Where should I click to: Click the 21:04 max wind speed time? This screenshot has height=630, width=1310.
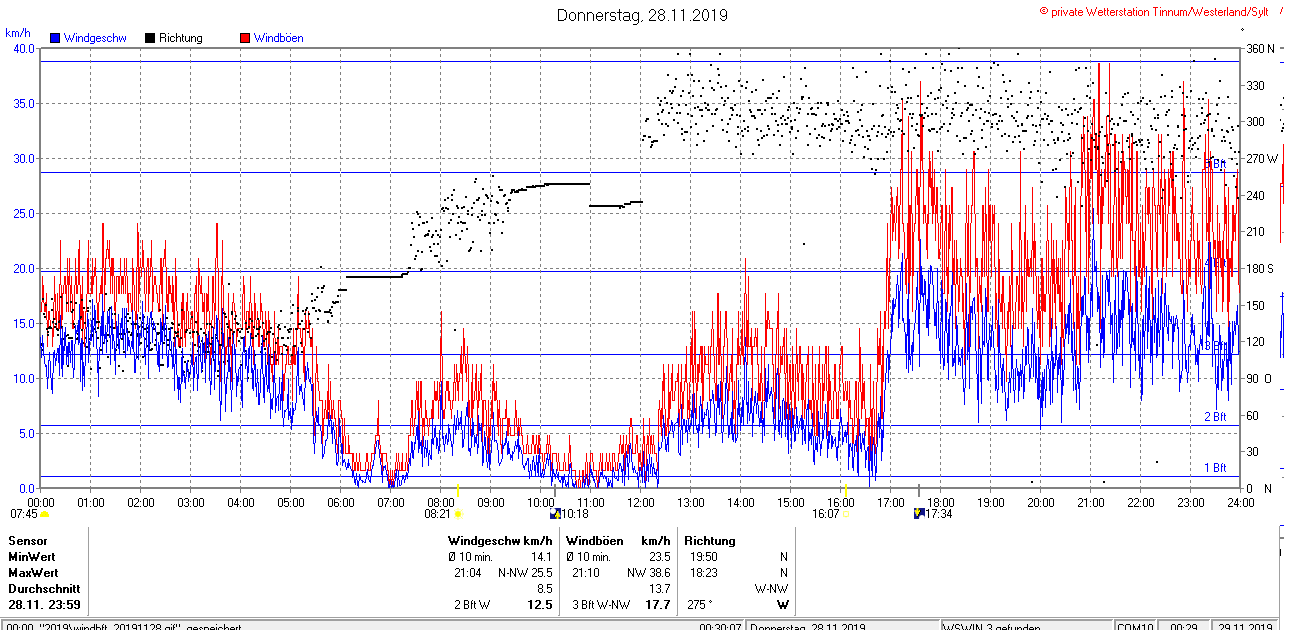[468, 573]
